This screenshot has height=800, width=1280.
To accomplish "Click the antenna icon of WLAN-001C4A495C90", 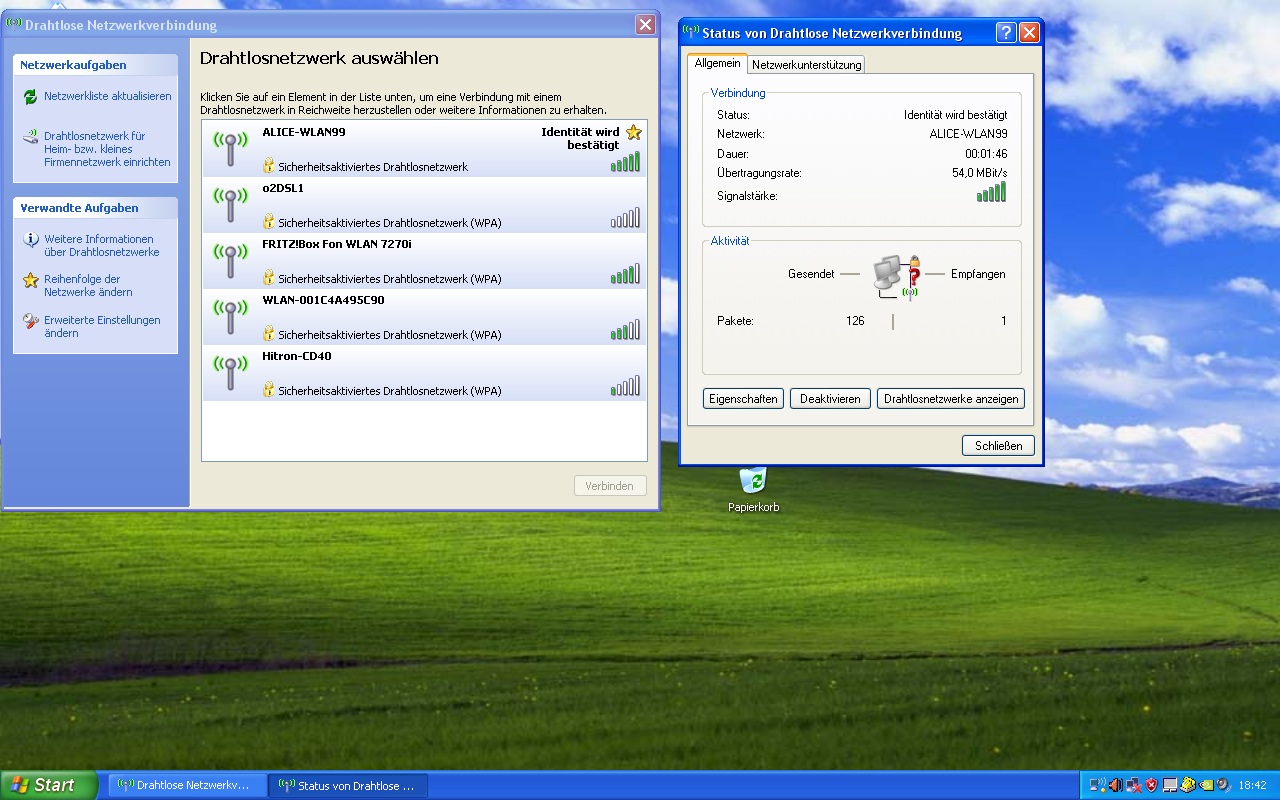I will point(230,317).
